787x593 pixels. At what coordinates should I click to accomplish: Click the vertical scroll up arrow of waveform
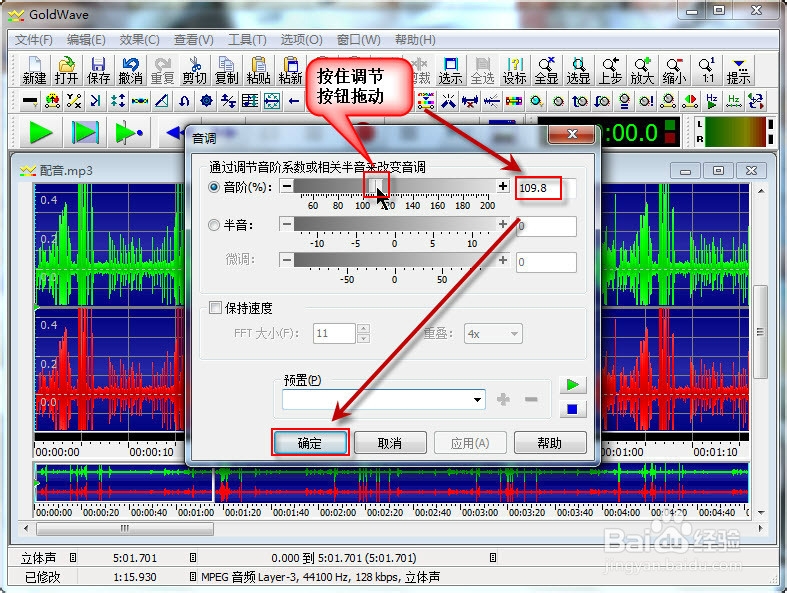click(x=761, y=191)
